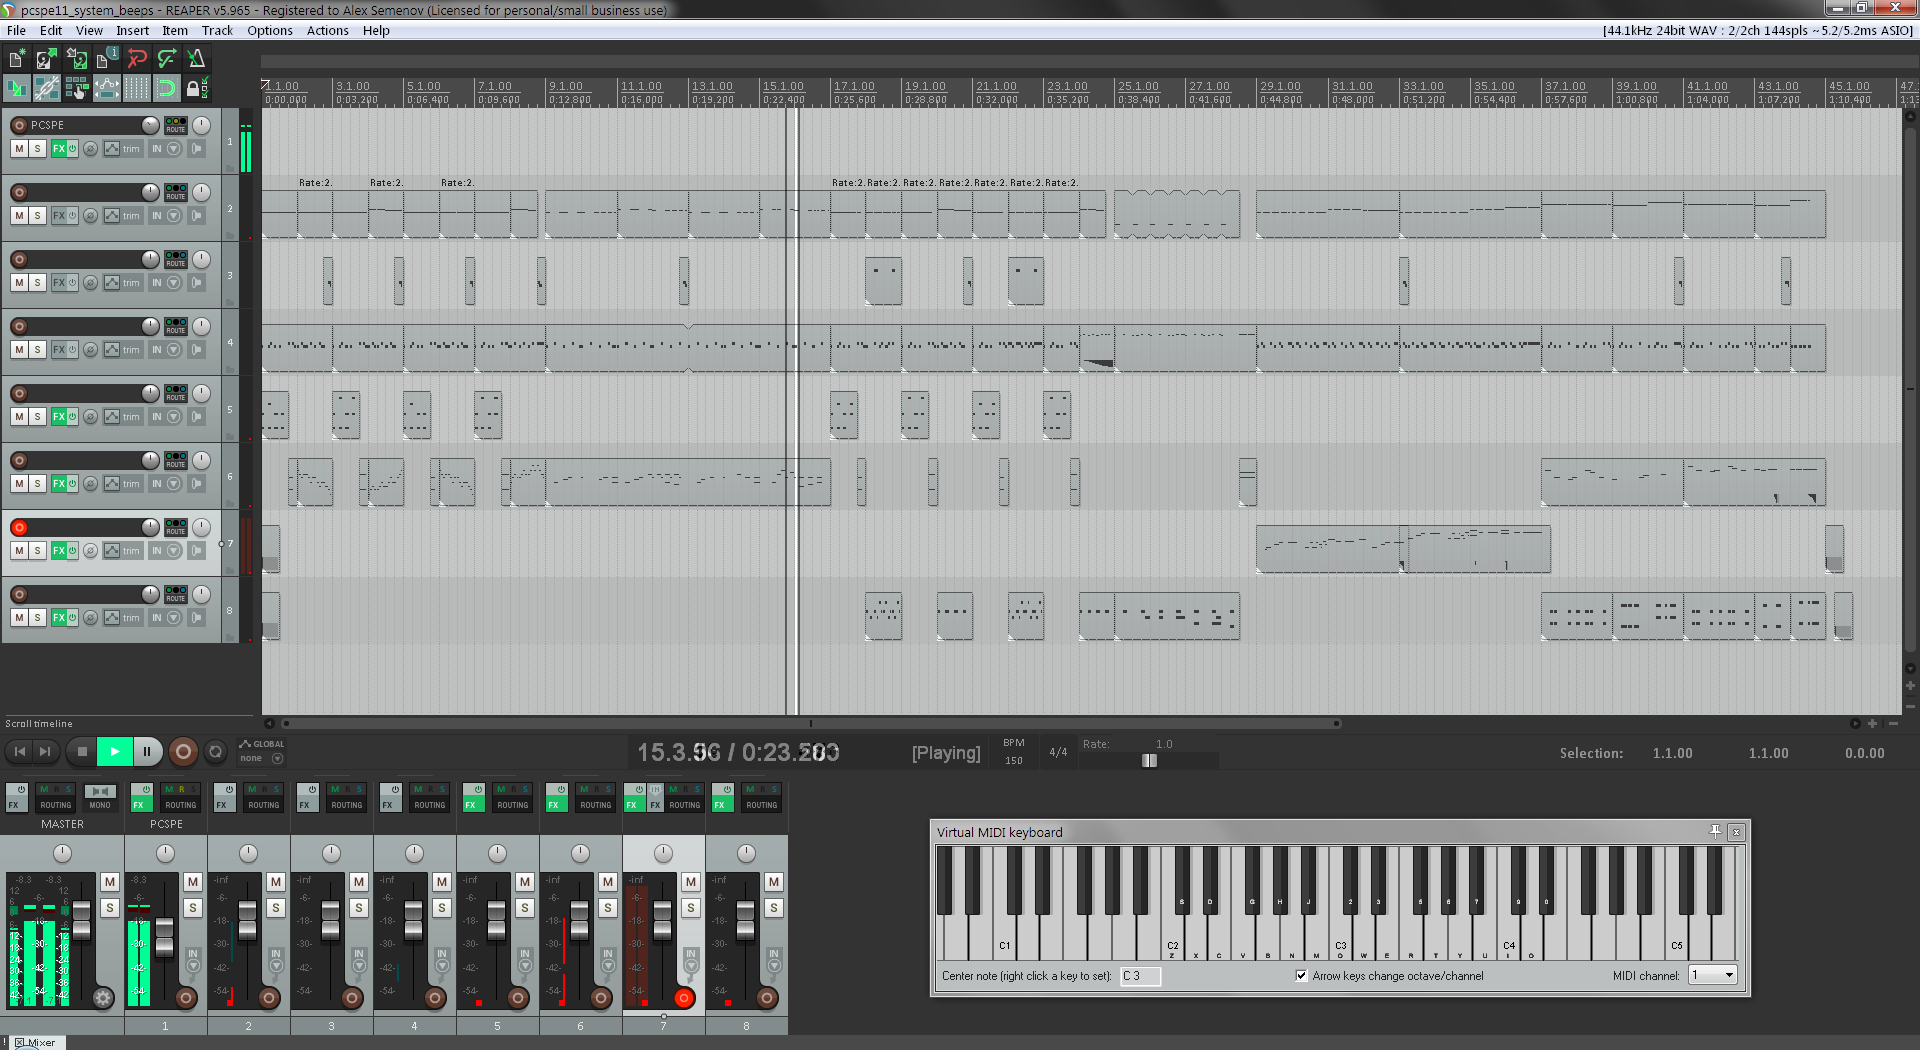
Task: Solo mixer channel 6
Action: click(608, 908)
